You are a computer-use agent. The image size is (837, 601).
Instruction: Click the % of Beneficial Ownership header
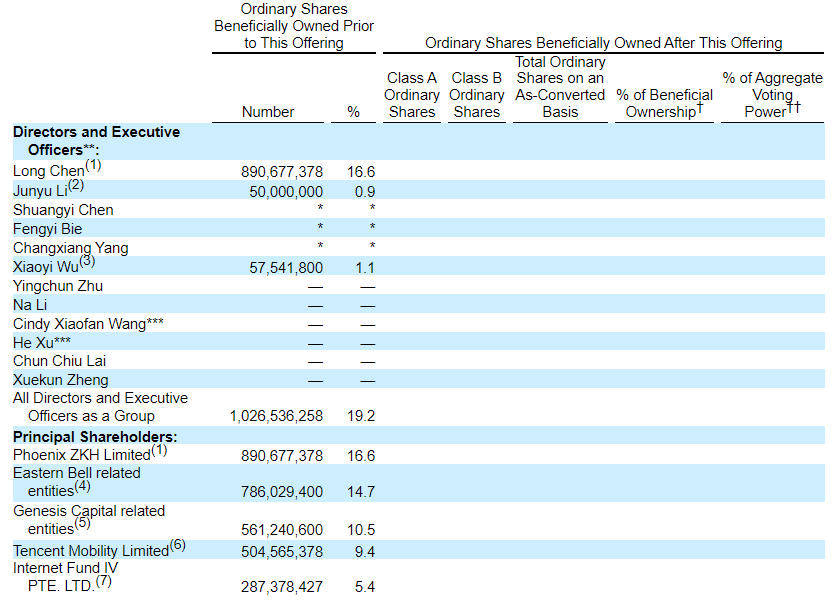(x=664, y=103)
